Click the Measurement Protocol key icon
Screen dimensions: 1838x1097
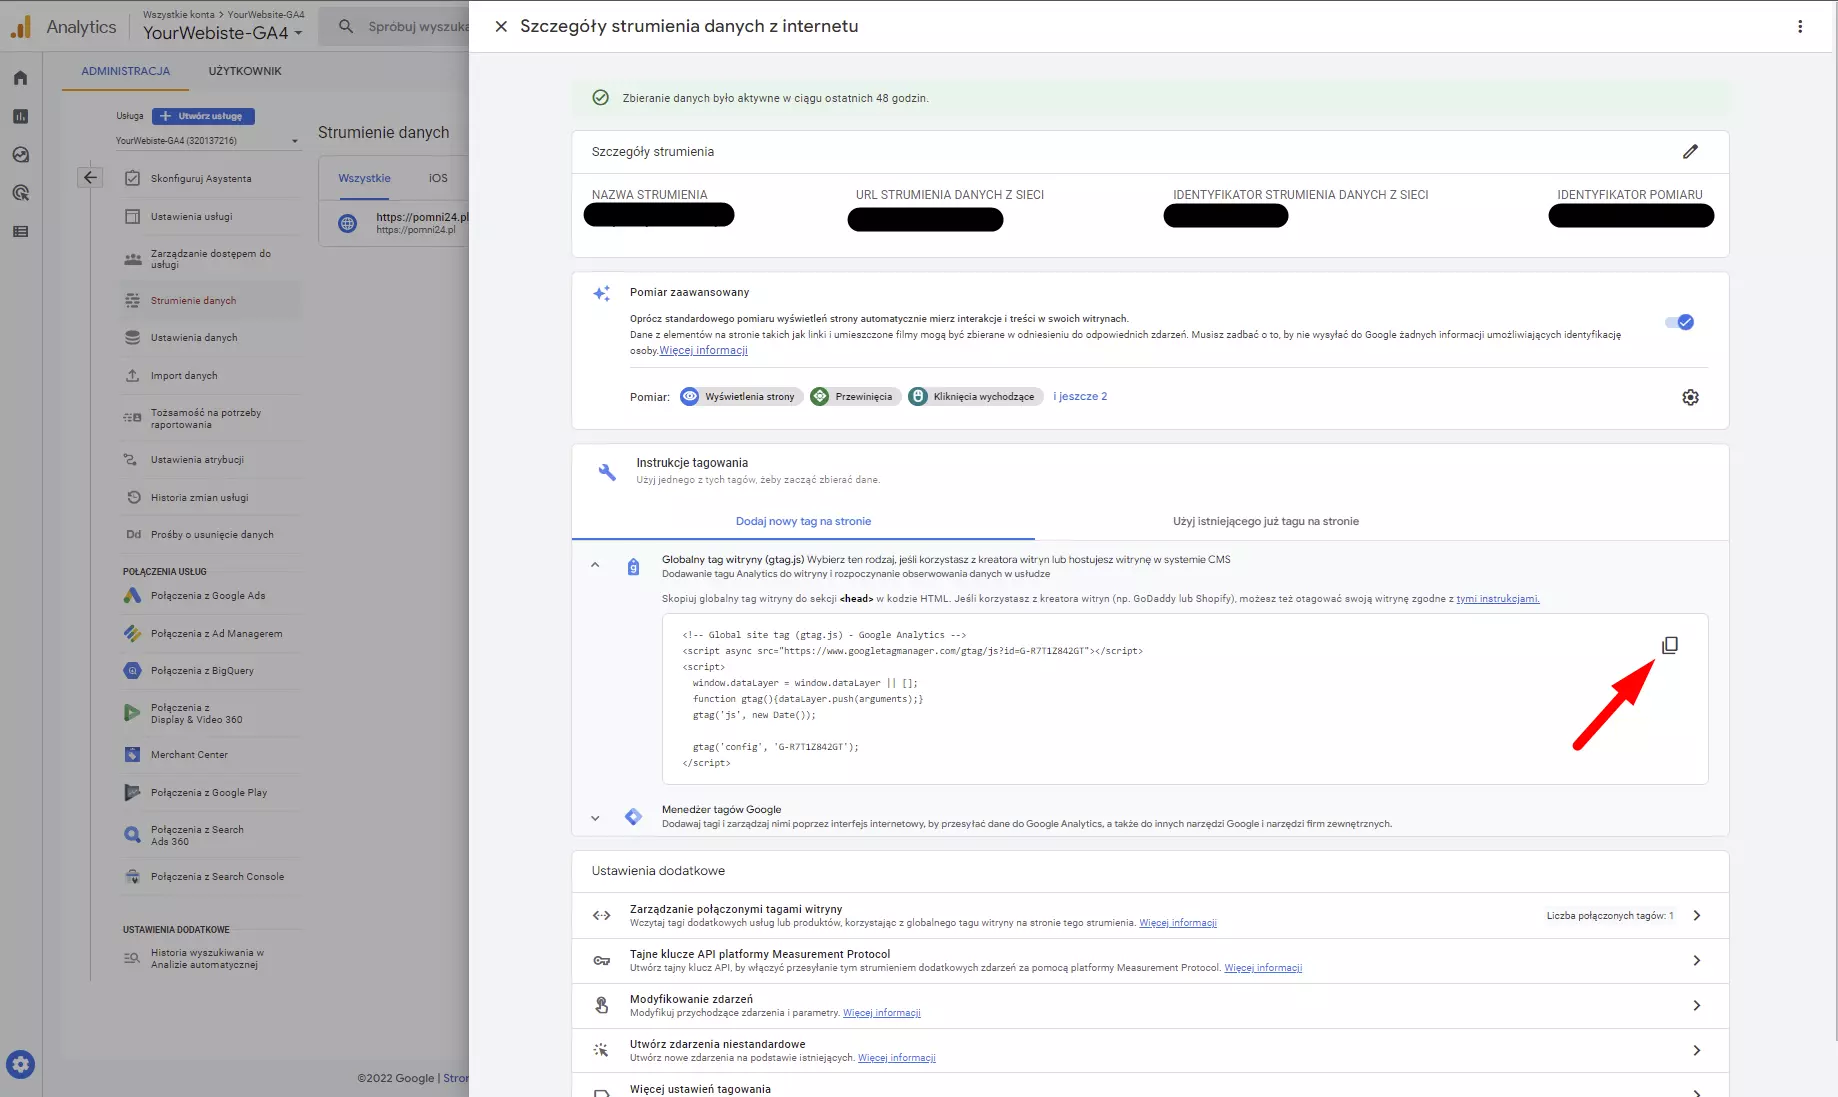tap(601, 961)
